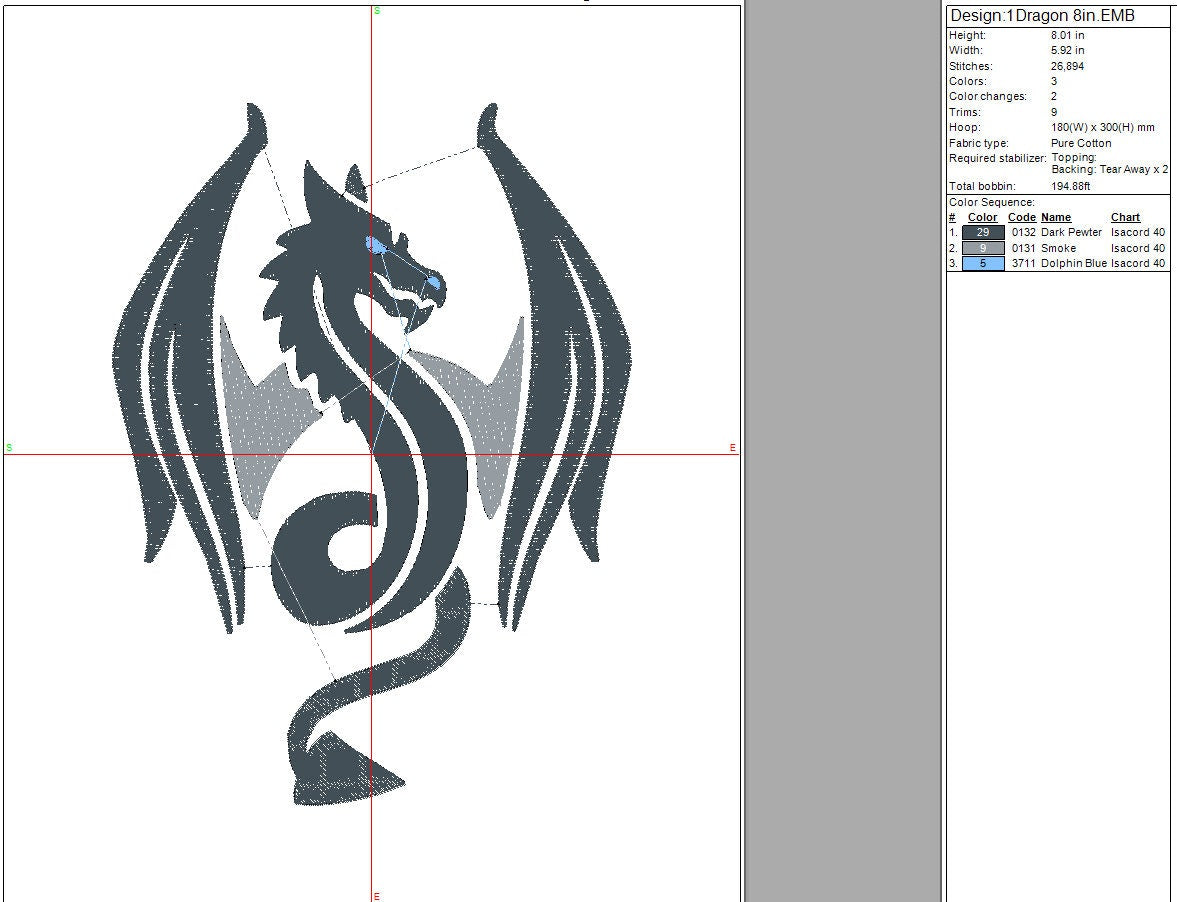Click the Chart column header

(1125, 217)
